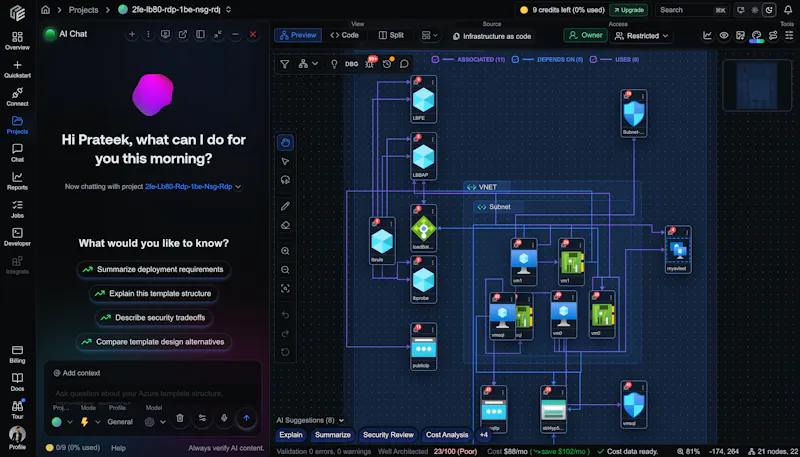The width and height of the screenshot is (800, 457).
Task: Collapse AI Chat with shrink arrows icon
Action: pos(218,34)
